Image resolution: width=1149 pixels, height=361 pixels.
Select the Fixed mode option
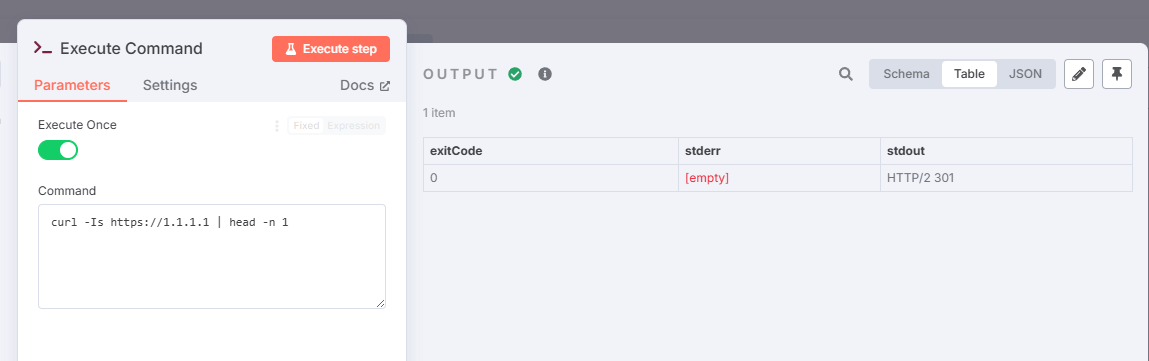306,126
